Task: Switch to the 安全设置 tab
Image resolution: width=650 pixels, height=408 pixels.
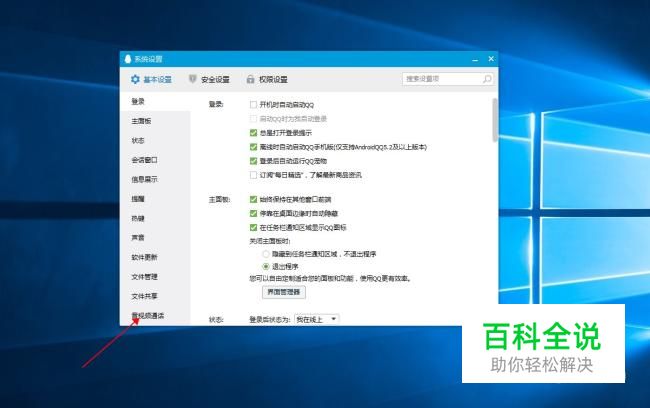Action: tap(209, 79)
